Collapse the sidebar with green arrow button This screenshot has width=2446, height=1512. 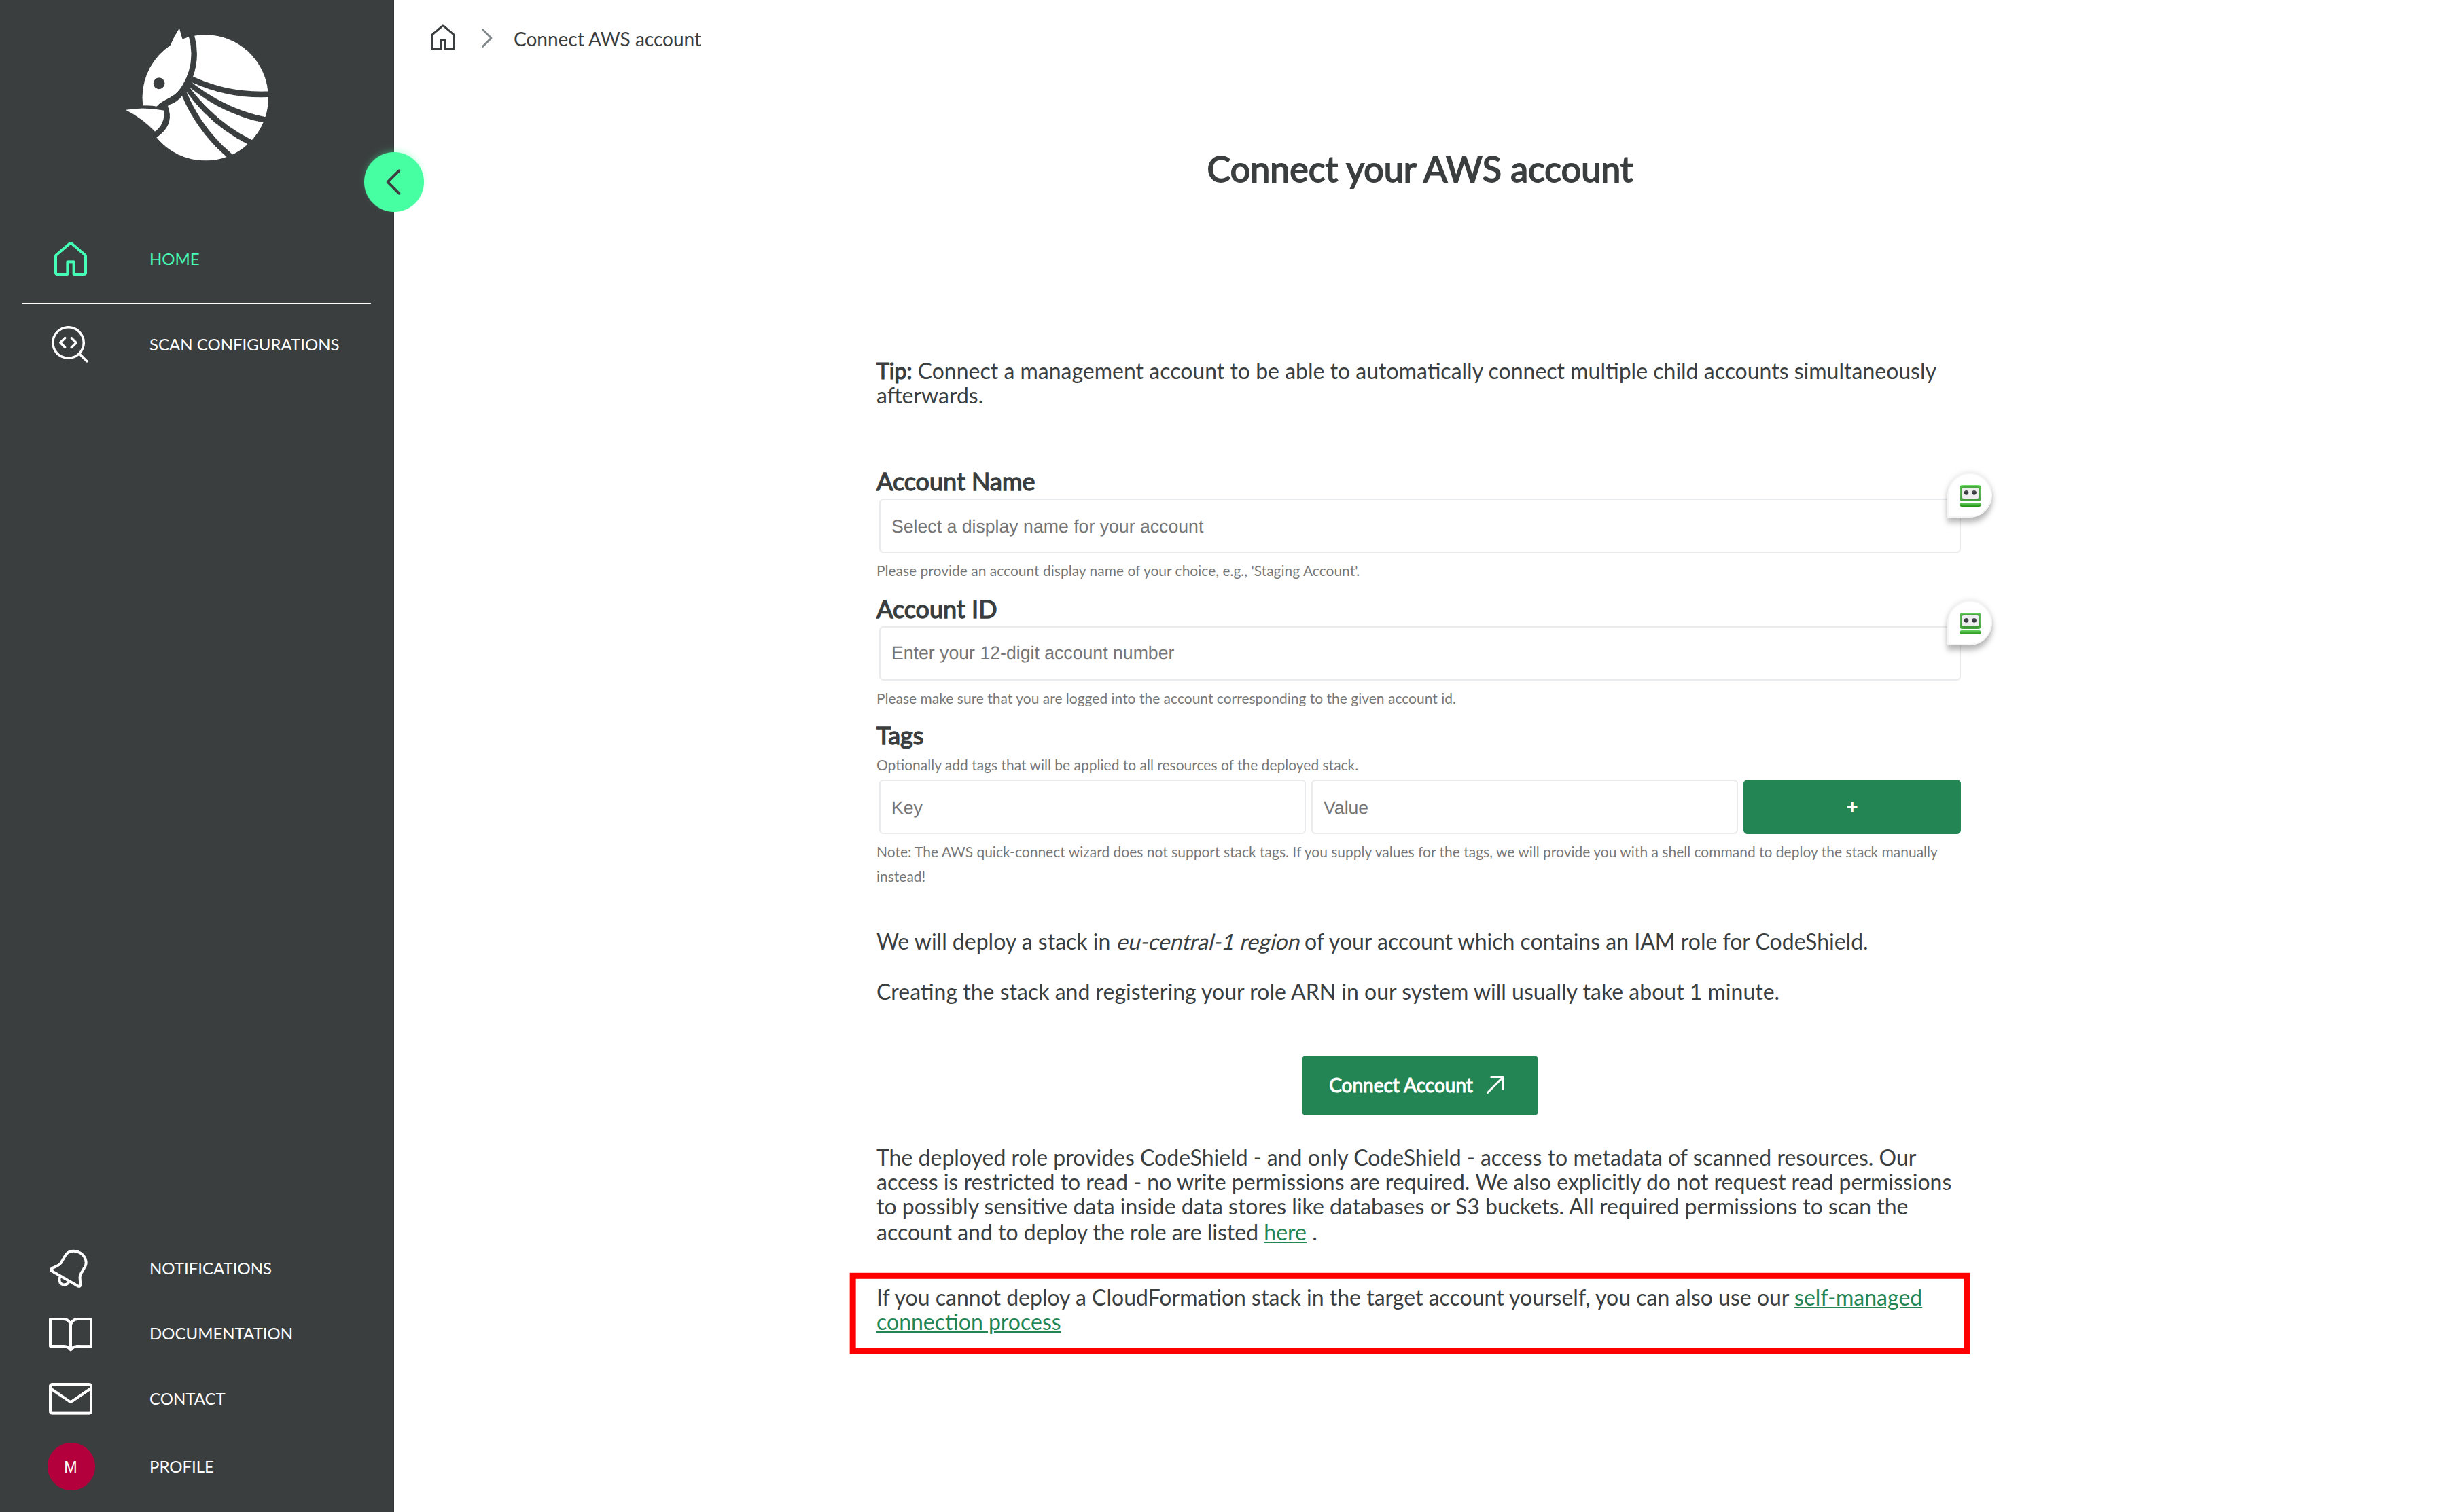tap(393, 182)
